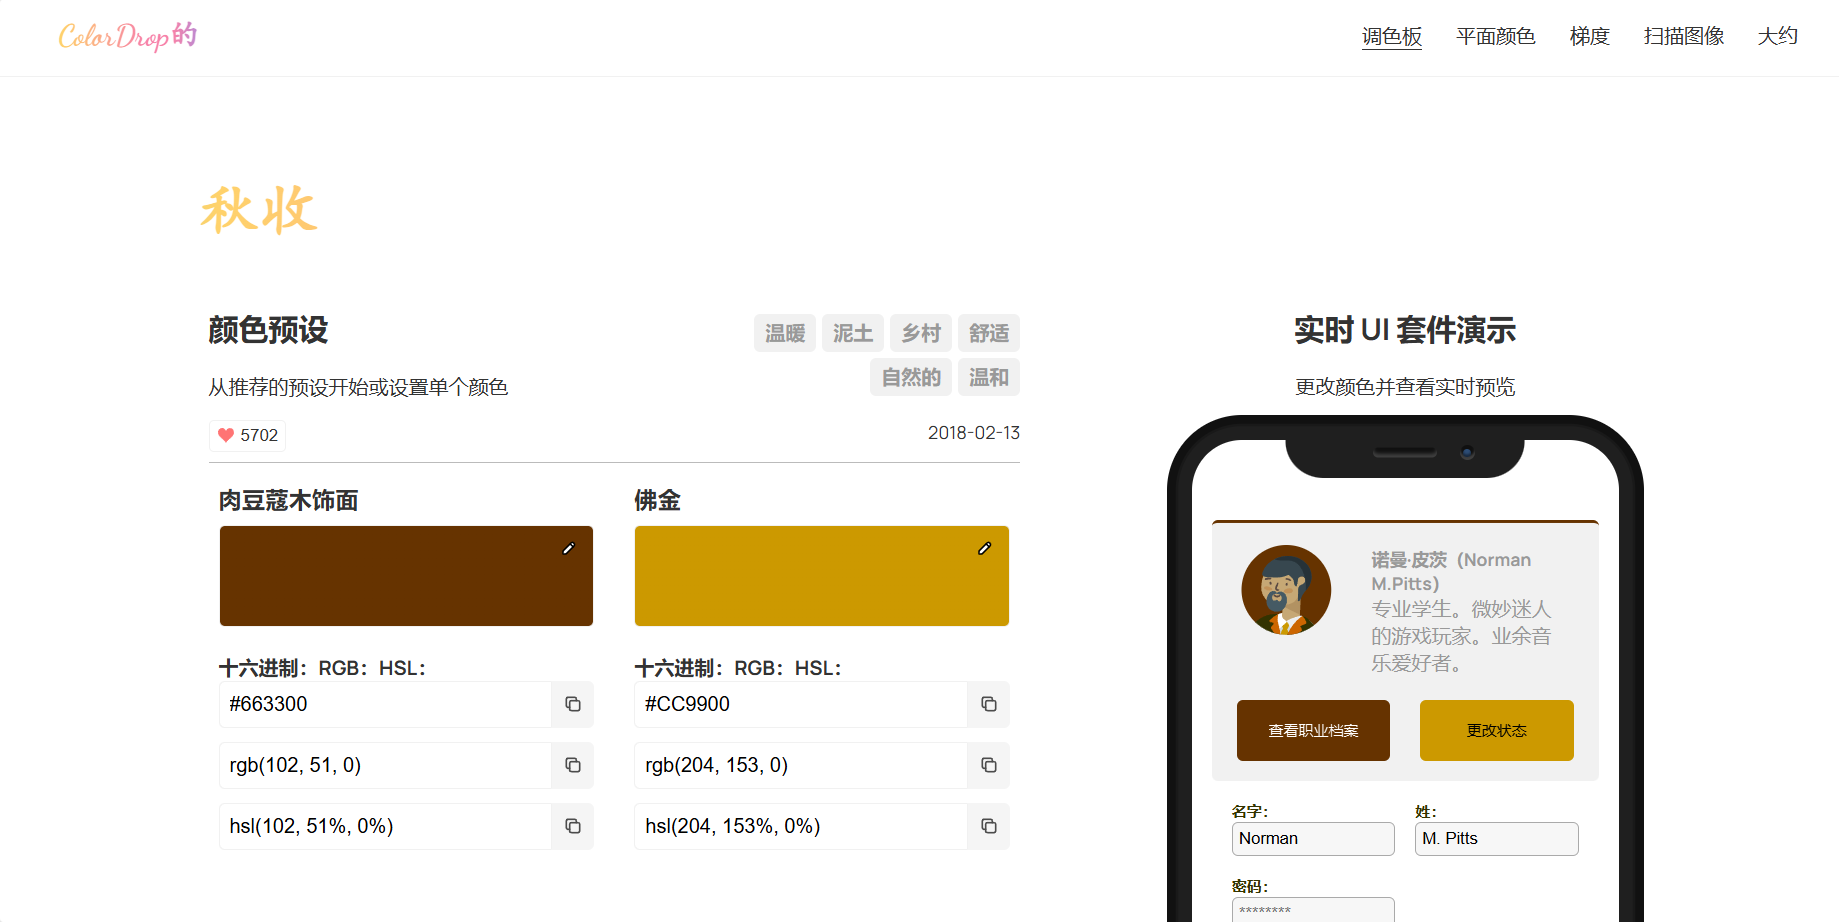1839x922 pixels.
Task: Copy the #CC9900 hex value
Action: (x=989, y=704)
